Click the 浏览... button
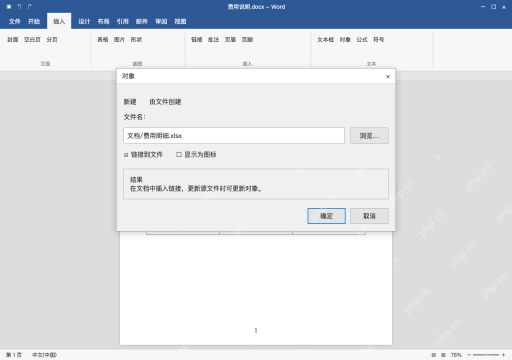 (x=369, y=136)
